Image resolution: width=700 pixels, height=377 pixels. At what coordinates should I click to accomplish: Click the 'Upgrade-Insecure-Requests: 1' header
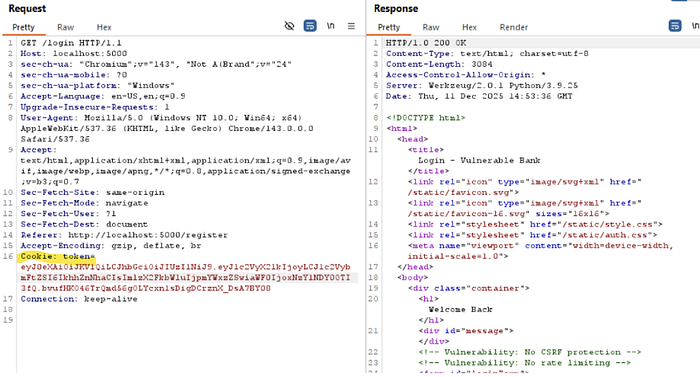(95, 107)
